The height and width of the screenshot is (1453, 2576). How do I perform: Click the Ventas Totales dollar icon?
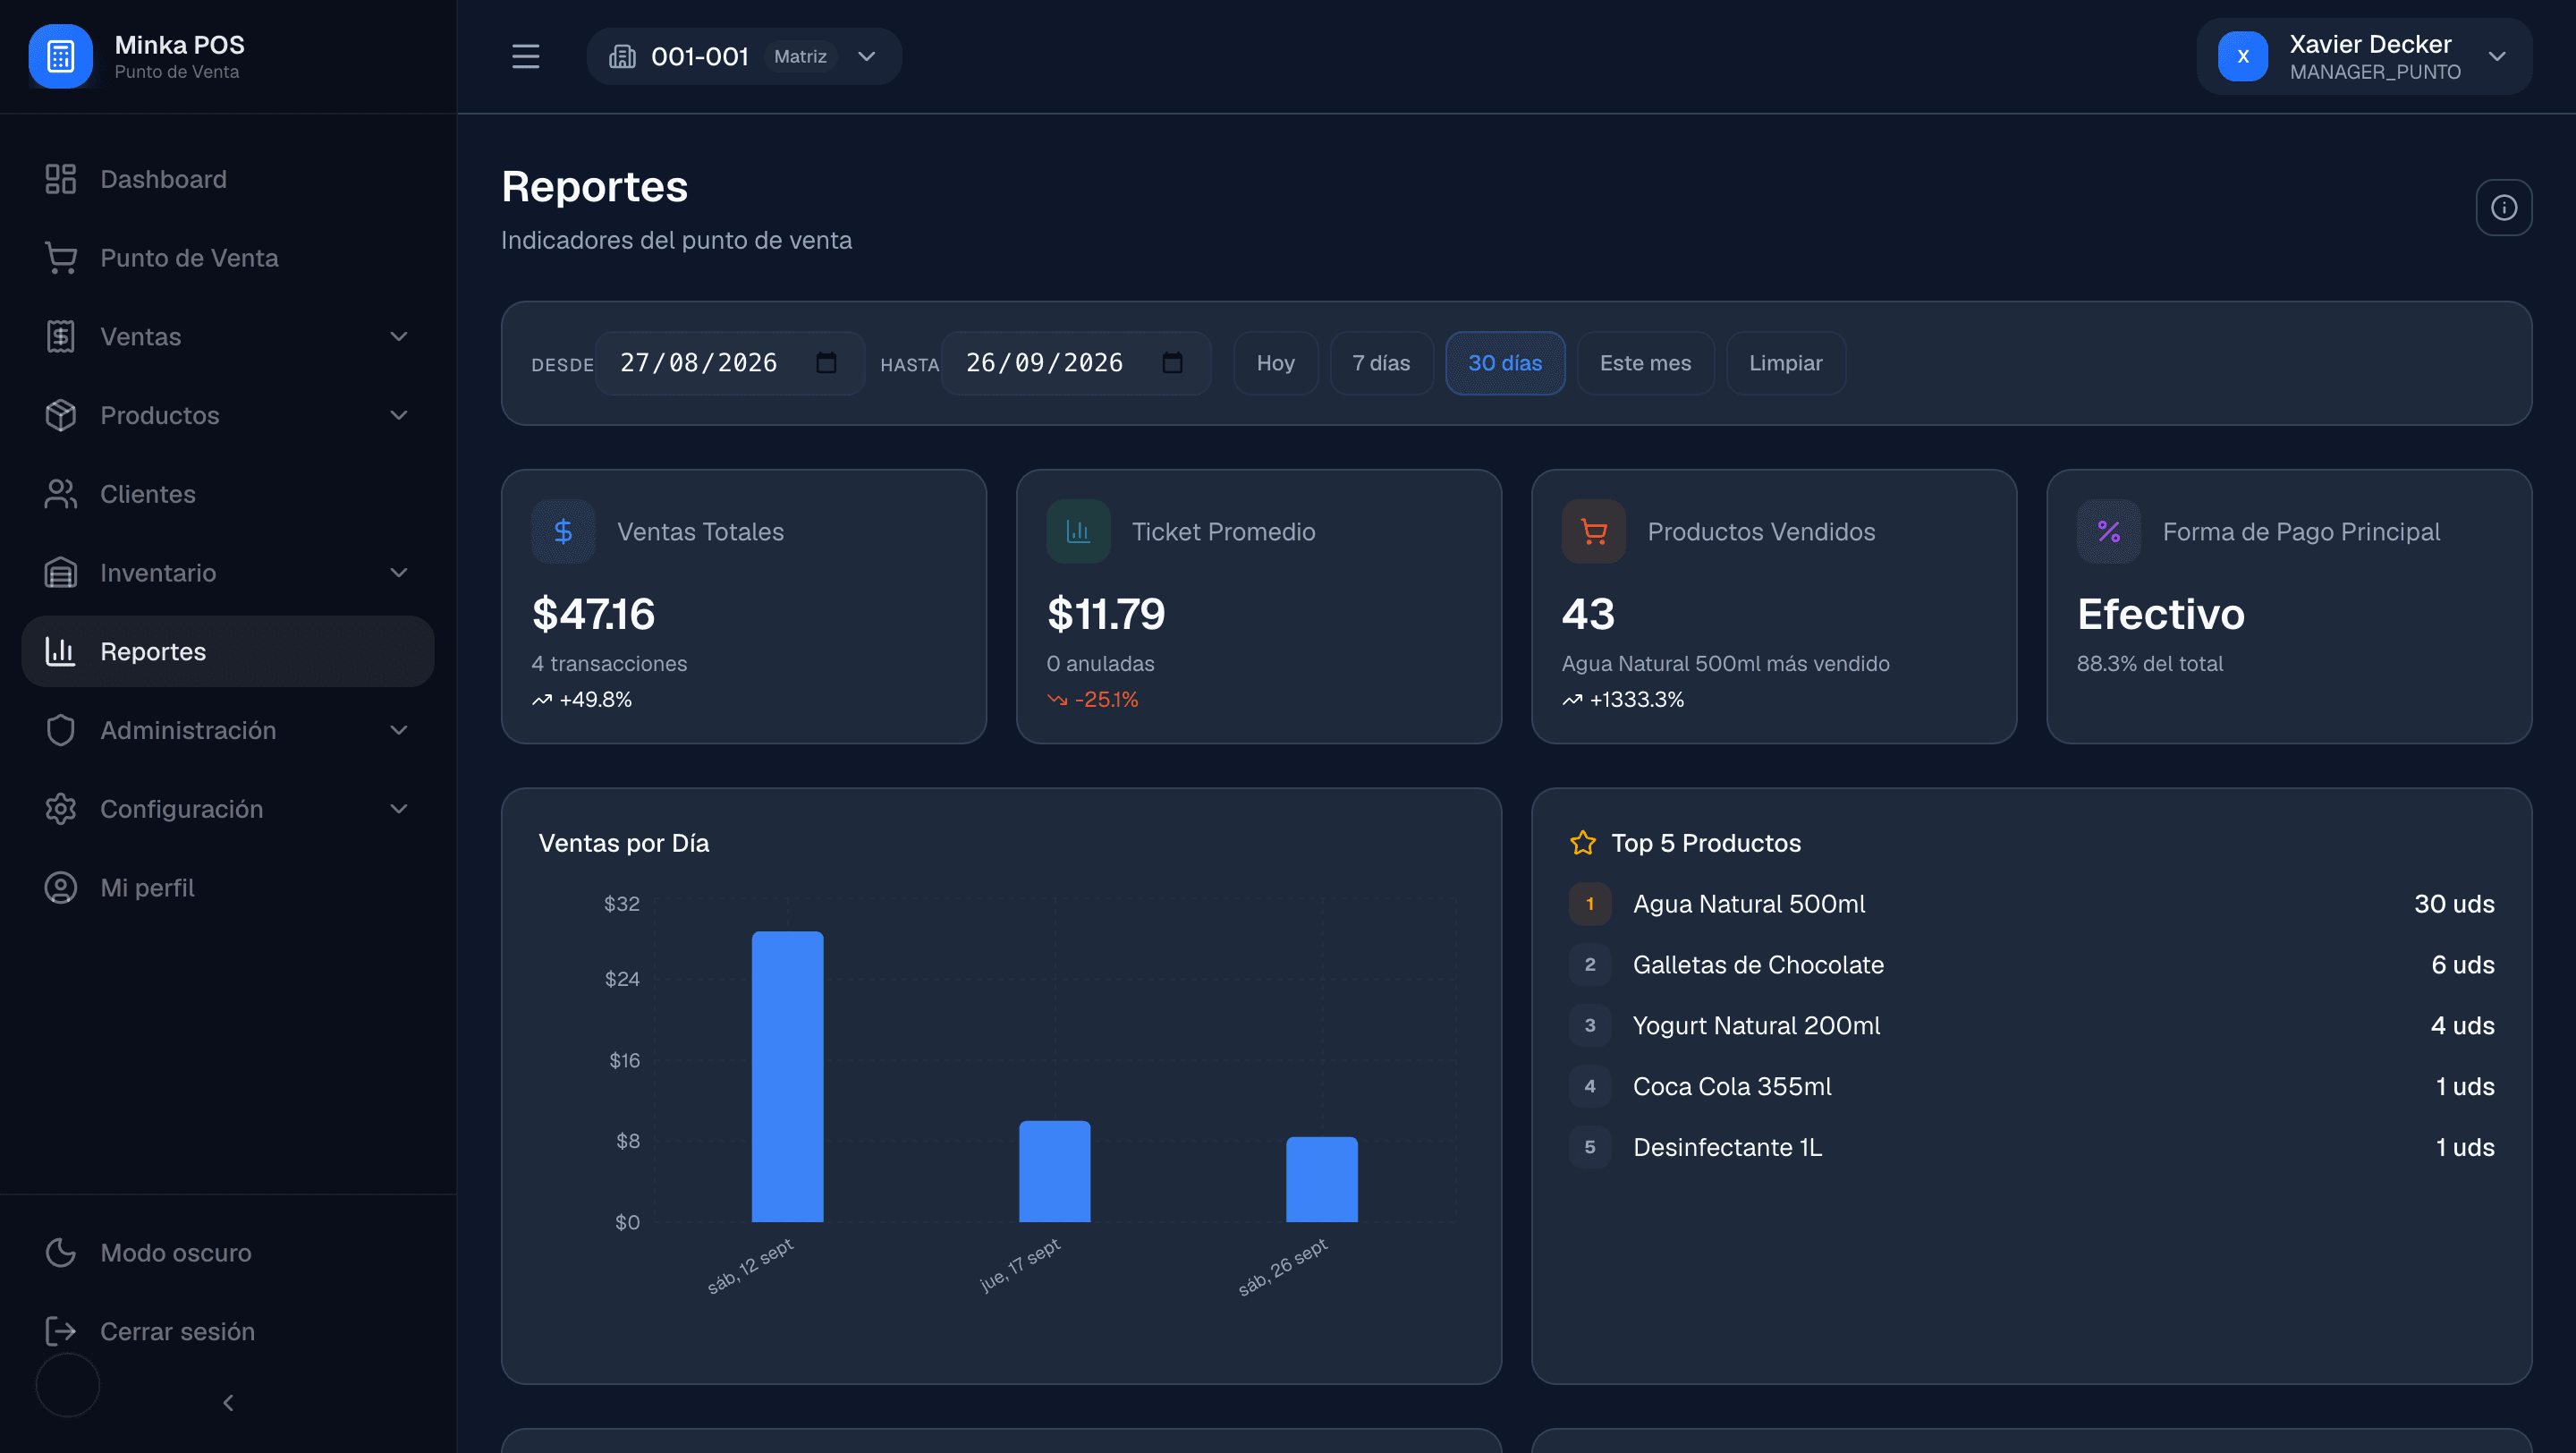click(563, 531)
